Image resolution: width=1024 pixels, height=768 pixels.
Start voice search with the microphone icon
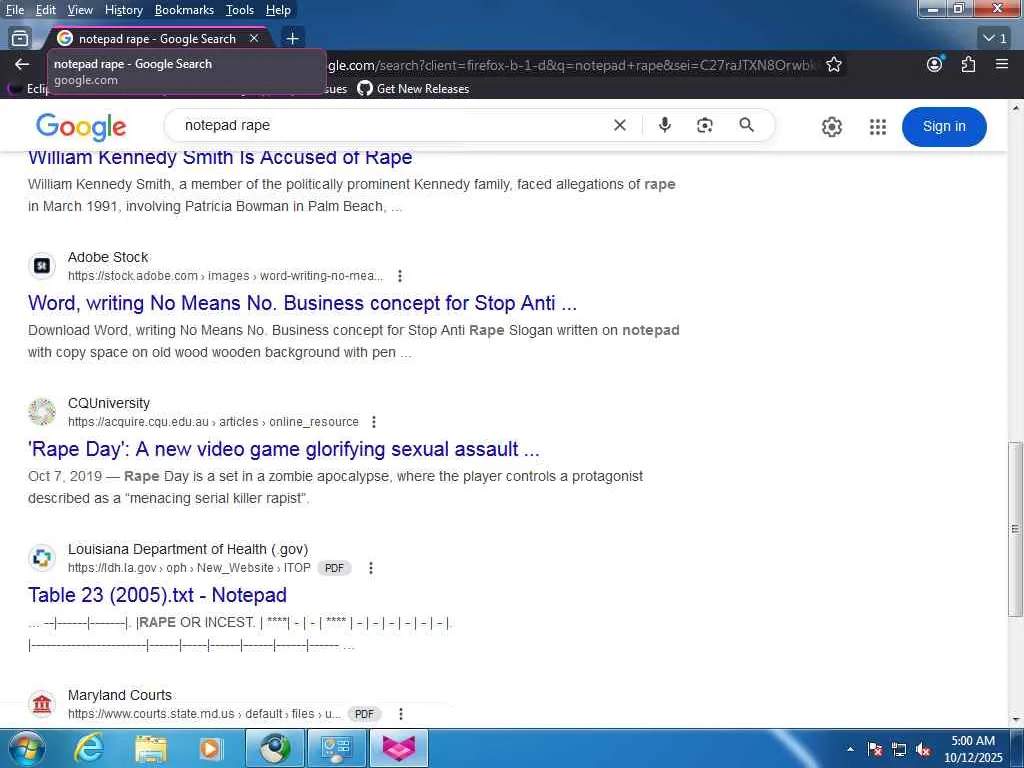[x=664, y=125]
